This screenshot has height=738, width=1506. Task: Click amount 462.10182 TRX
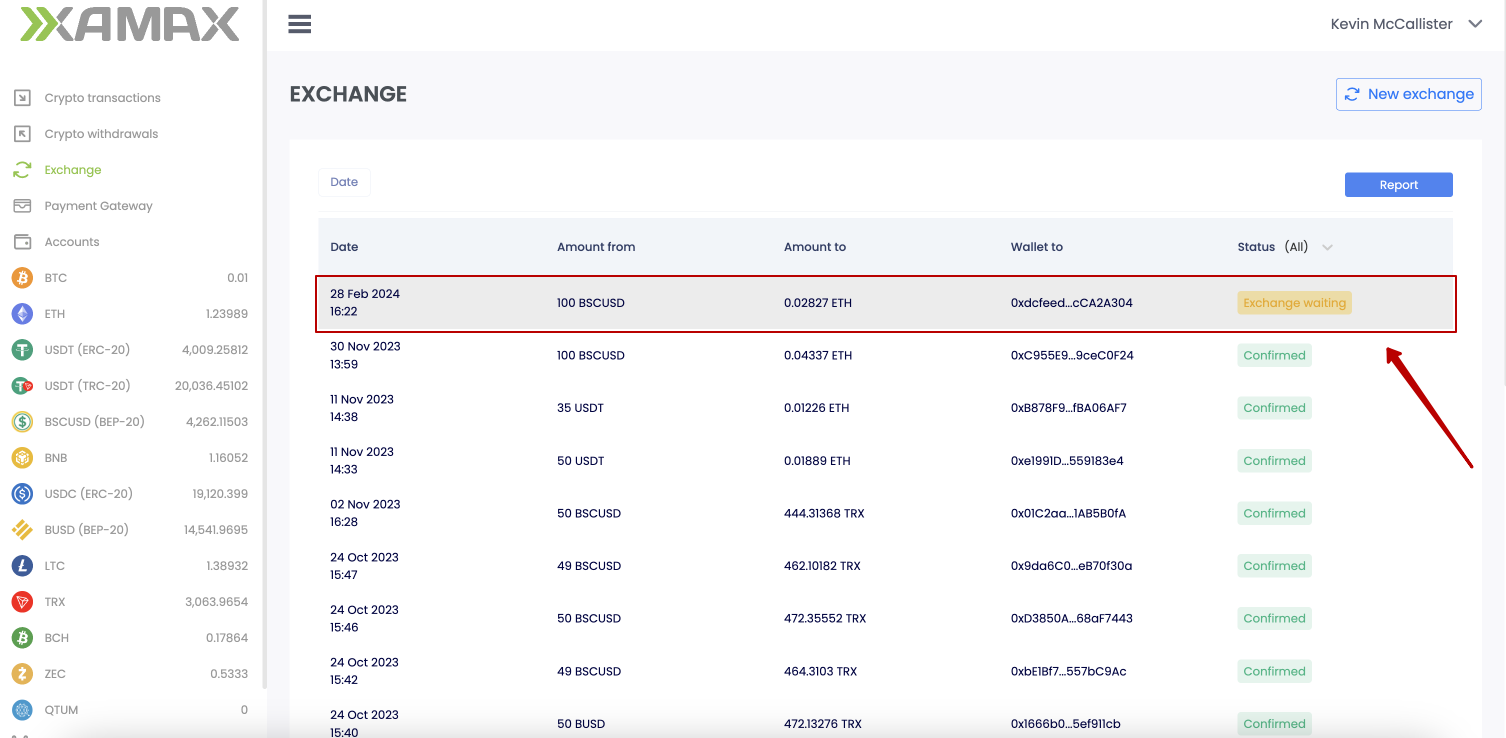[822, 566]
